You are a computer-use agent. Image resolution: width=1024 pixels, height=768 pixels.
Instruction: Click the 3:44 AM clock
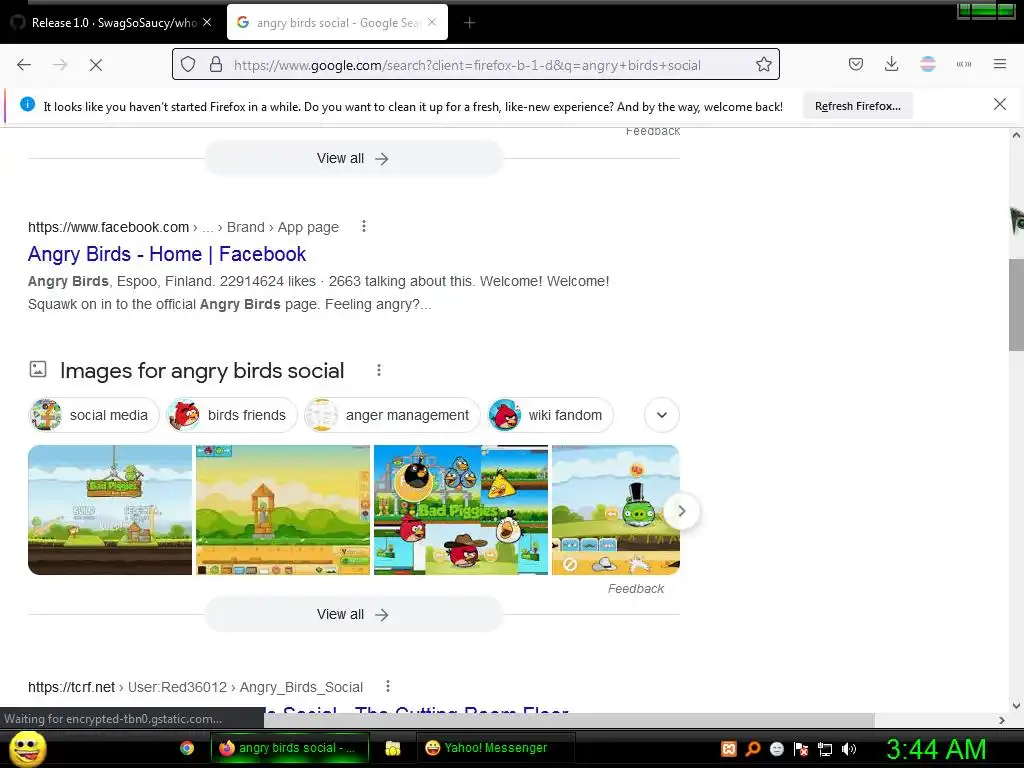pyautogui.click(x=935, y=749)
